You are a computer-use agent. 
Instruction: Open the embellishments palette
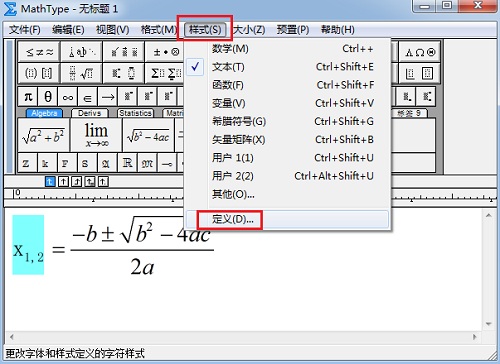point(124,52)
